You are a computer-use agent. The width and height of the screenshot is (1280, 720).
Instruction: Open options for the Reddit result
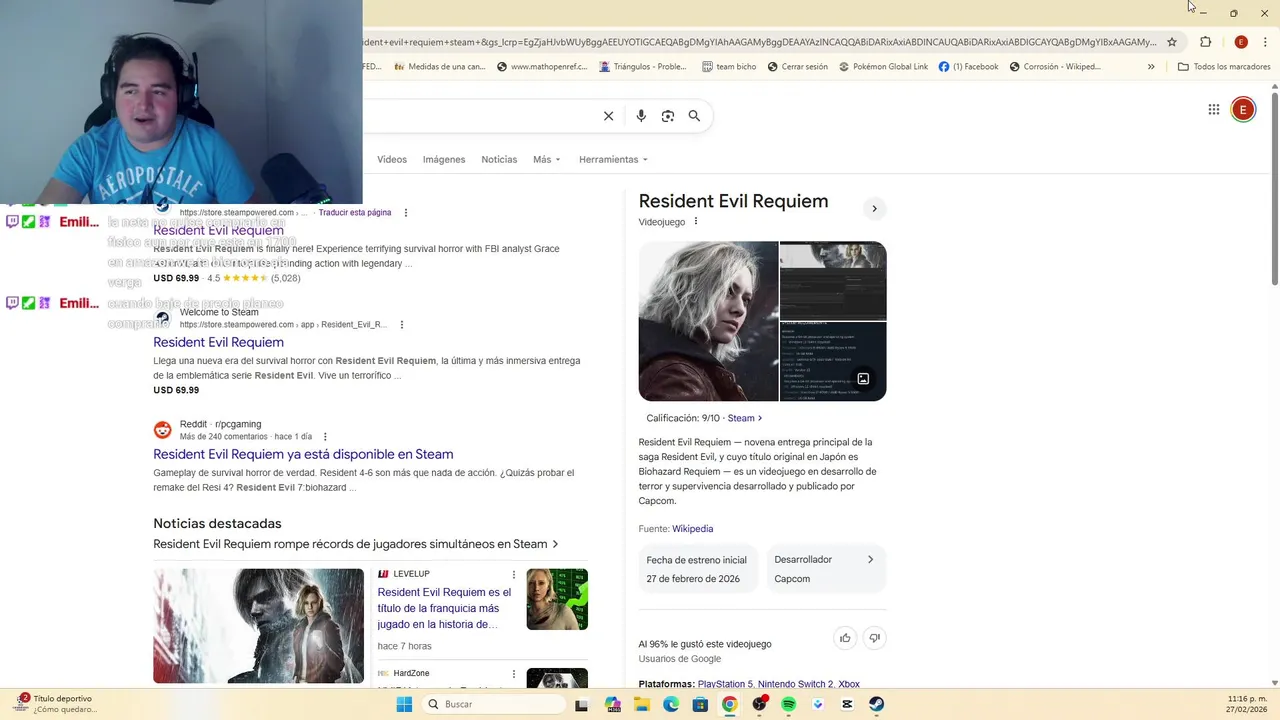pyautogui.click(x=325, y=437)
